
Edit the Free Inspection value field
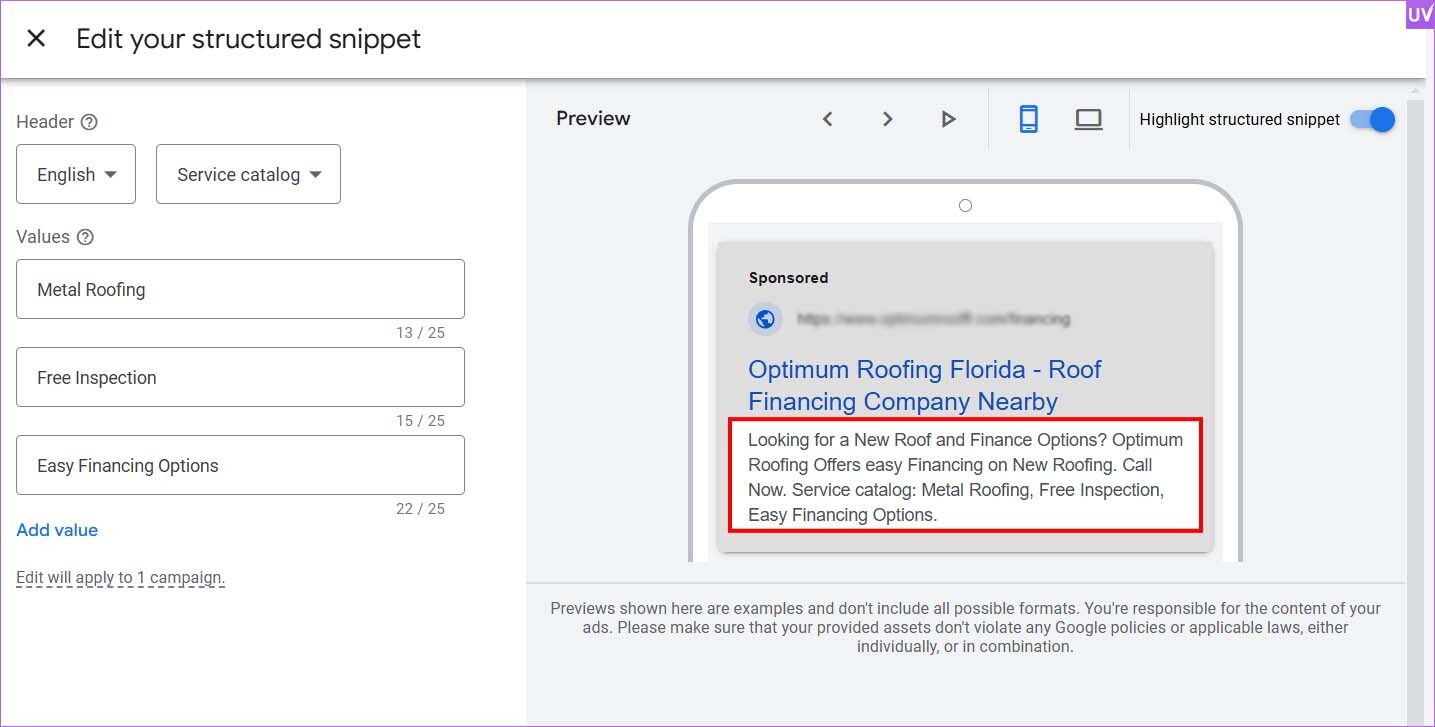coord(240,377)
